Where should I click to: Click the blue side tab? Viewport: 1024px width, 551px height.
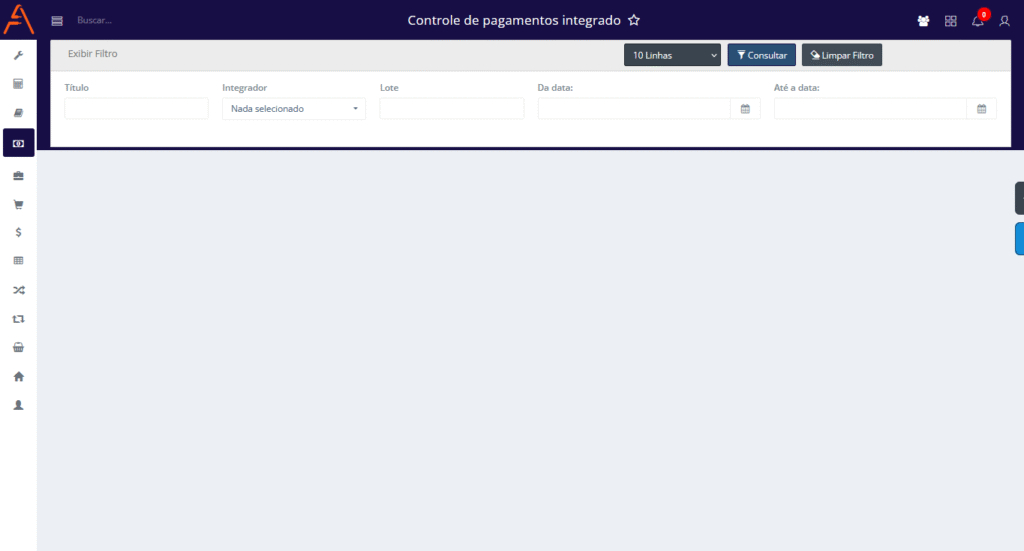click(x=1019, y=238)
